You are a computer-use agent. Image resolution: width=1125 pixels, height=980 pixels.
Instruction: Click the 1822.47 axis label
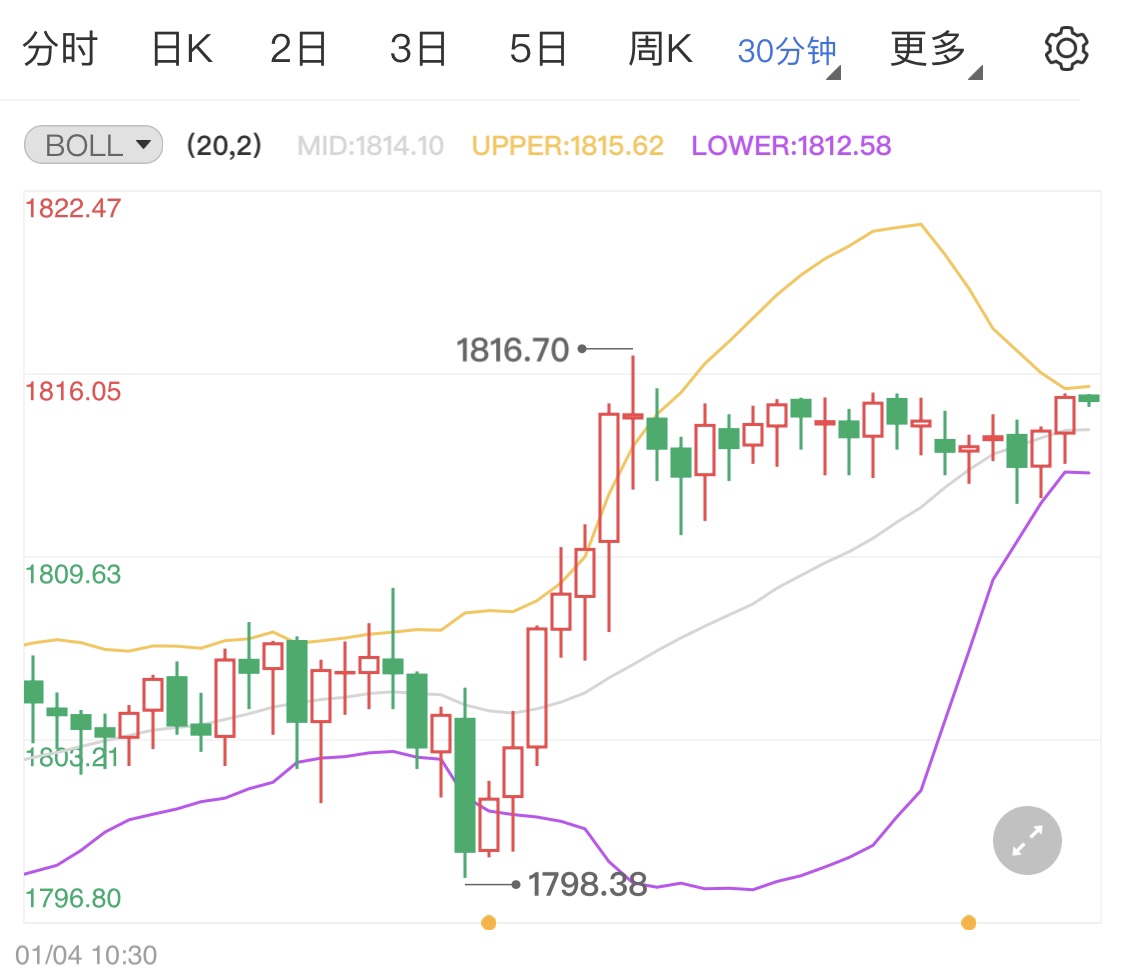coord(73,209)
